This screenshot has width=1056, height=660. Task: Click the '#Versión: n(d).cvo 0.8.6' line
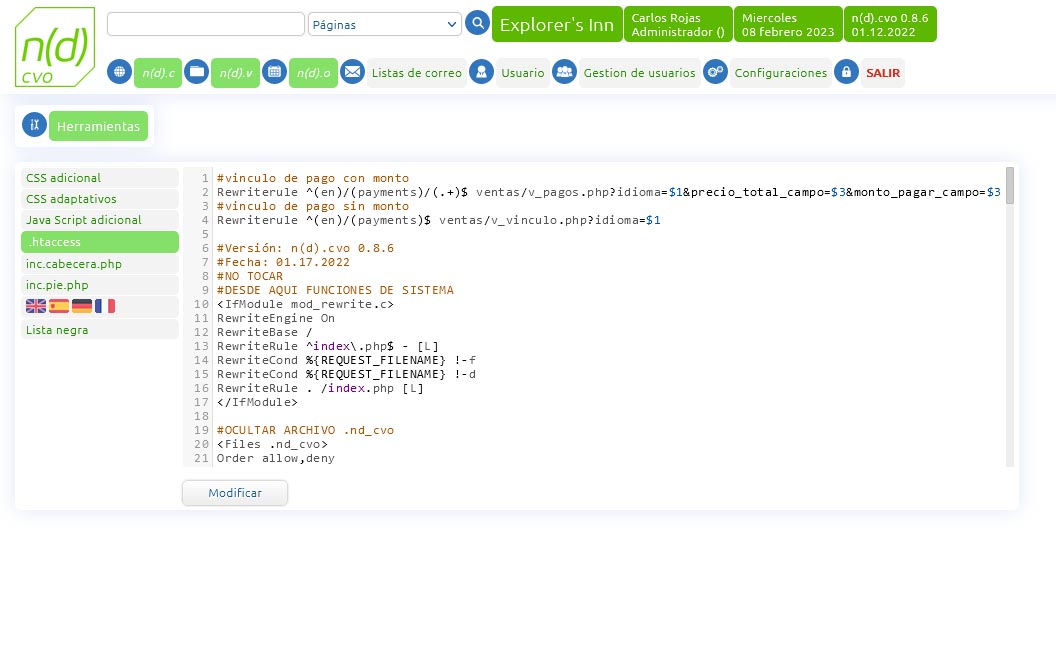pos(305,248)
